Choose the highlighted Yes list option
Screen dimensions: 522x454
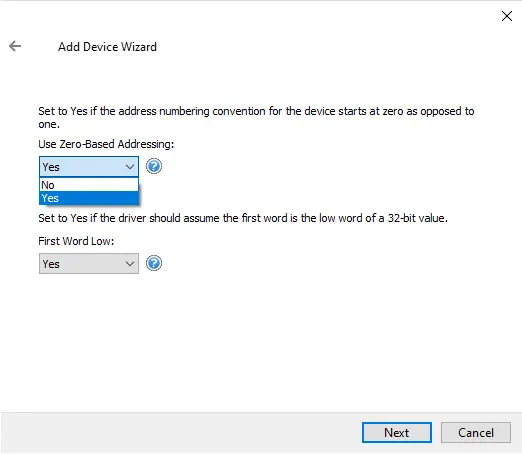(x=89, y=198)
